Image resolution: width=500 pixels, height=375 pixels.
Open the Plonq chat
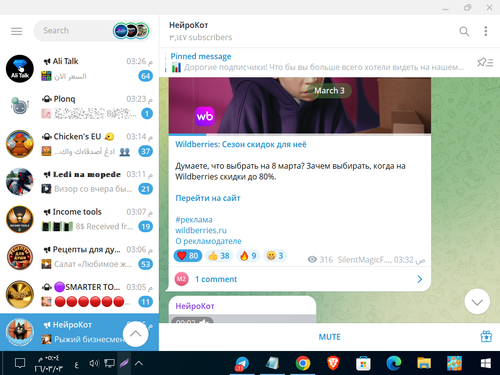79,106
